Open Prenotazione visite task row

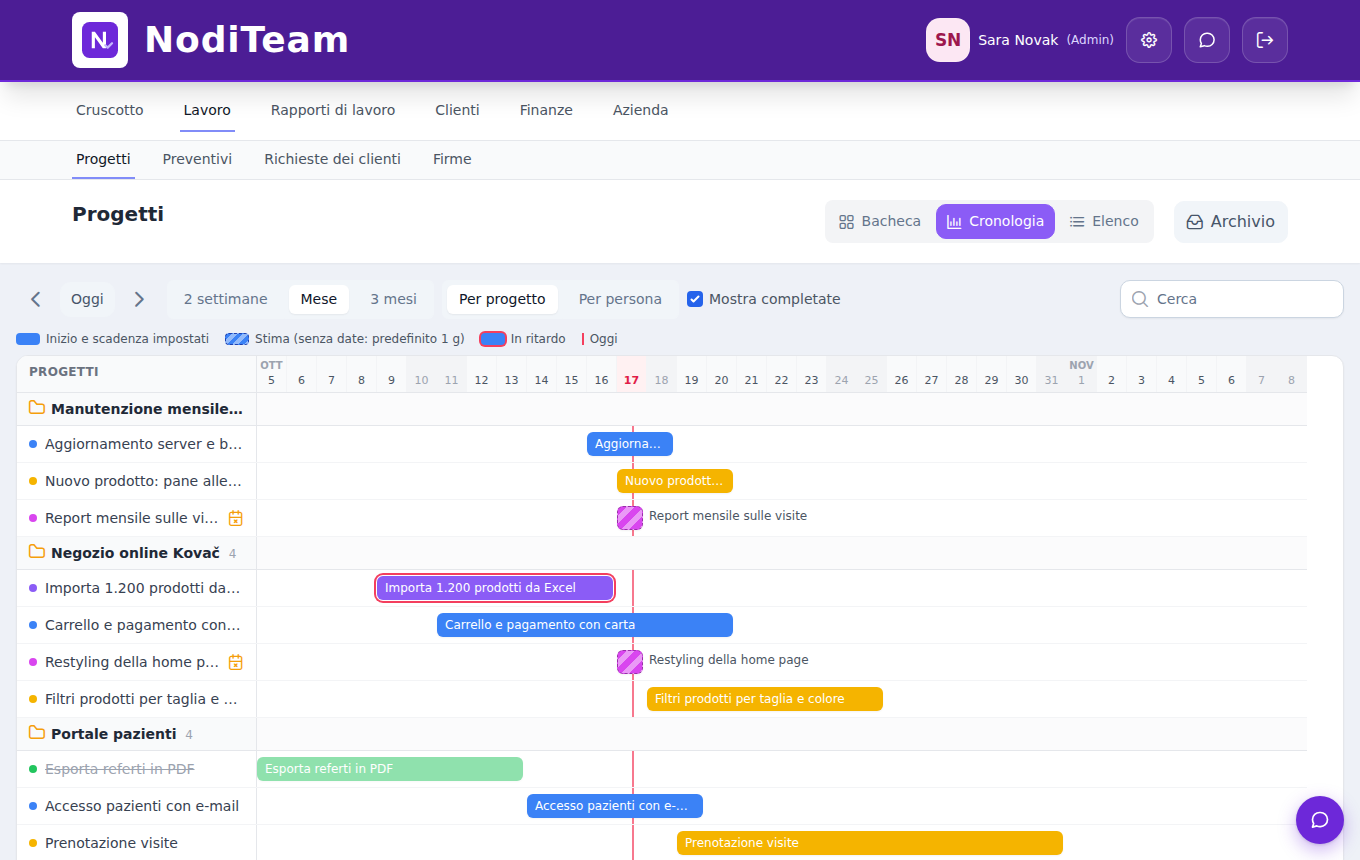coord(137,843)
